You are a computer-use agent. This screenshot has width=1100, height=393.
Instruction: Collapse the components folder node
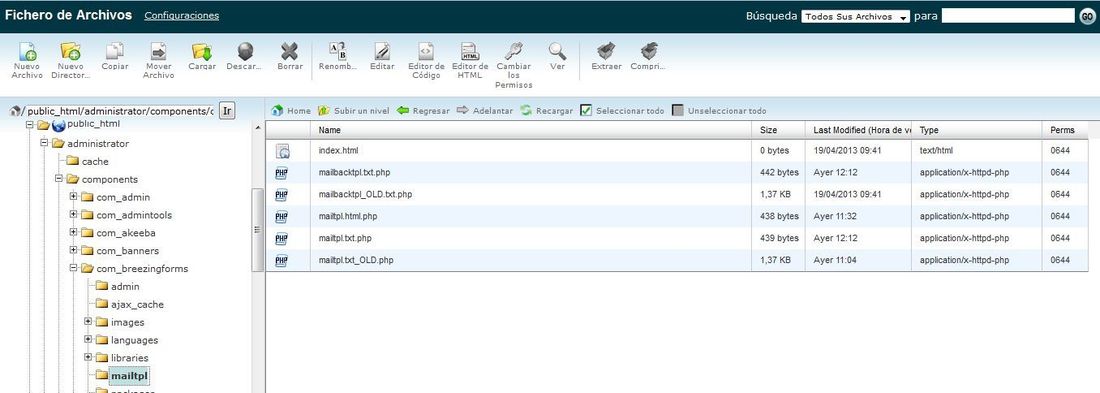pyautogui.click(x=59, y=179)
